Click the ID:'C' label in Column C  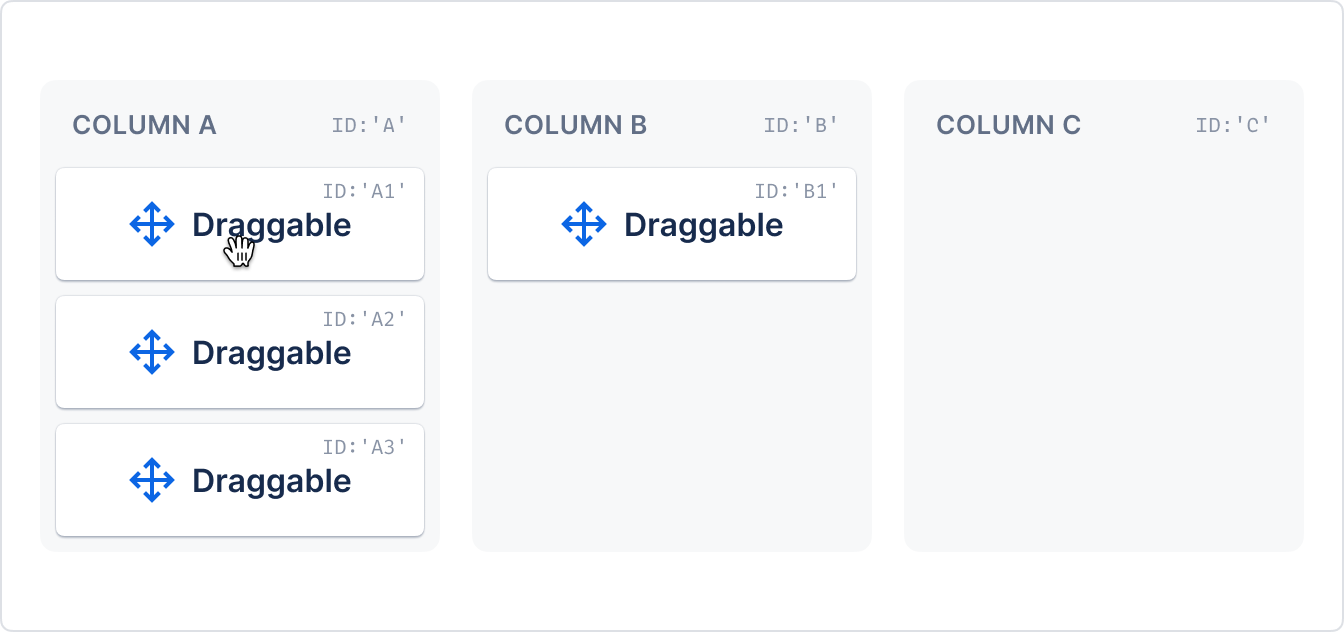1233,125
